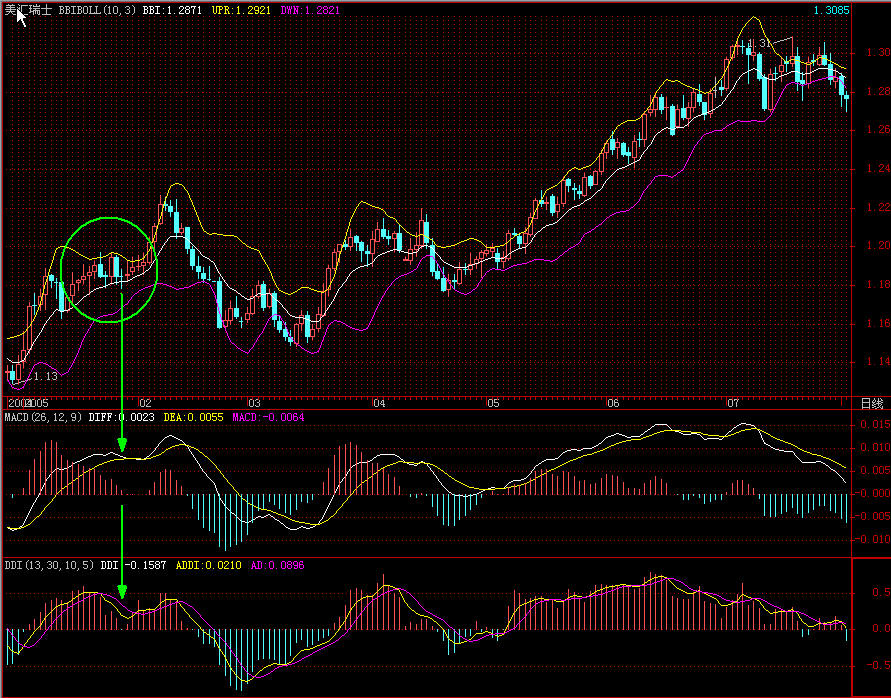Select the 04 month marker on time axis
The height and width of the screenshot is (698, 891).
(x=379, y=403)
